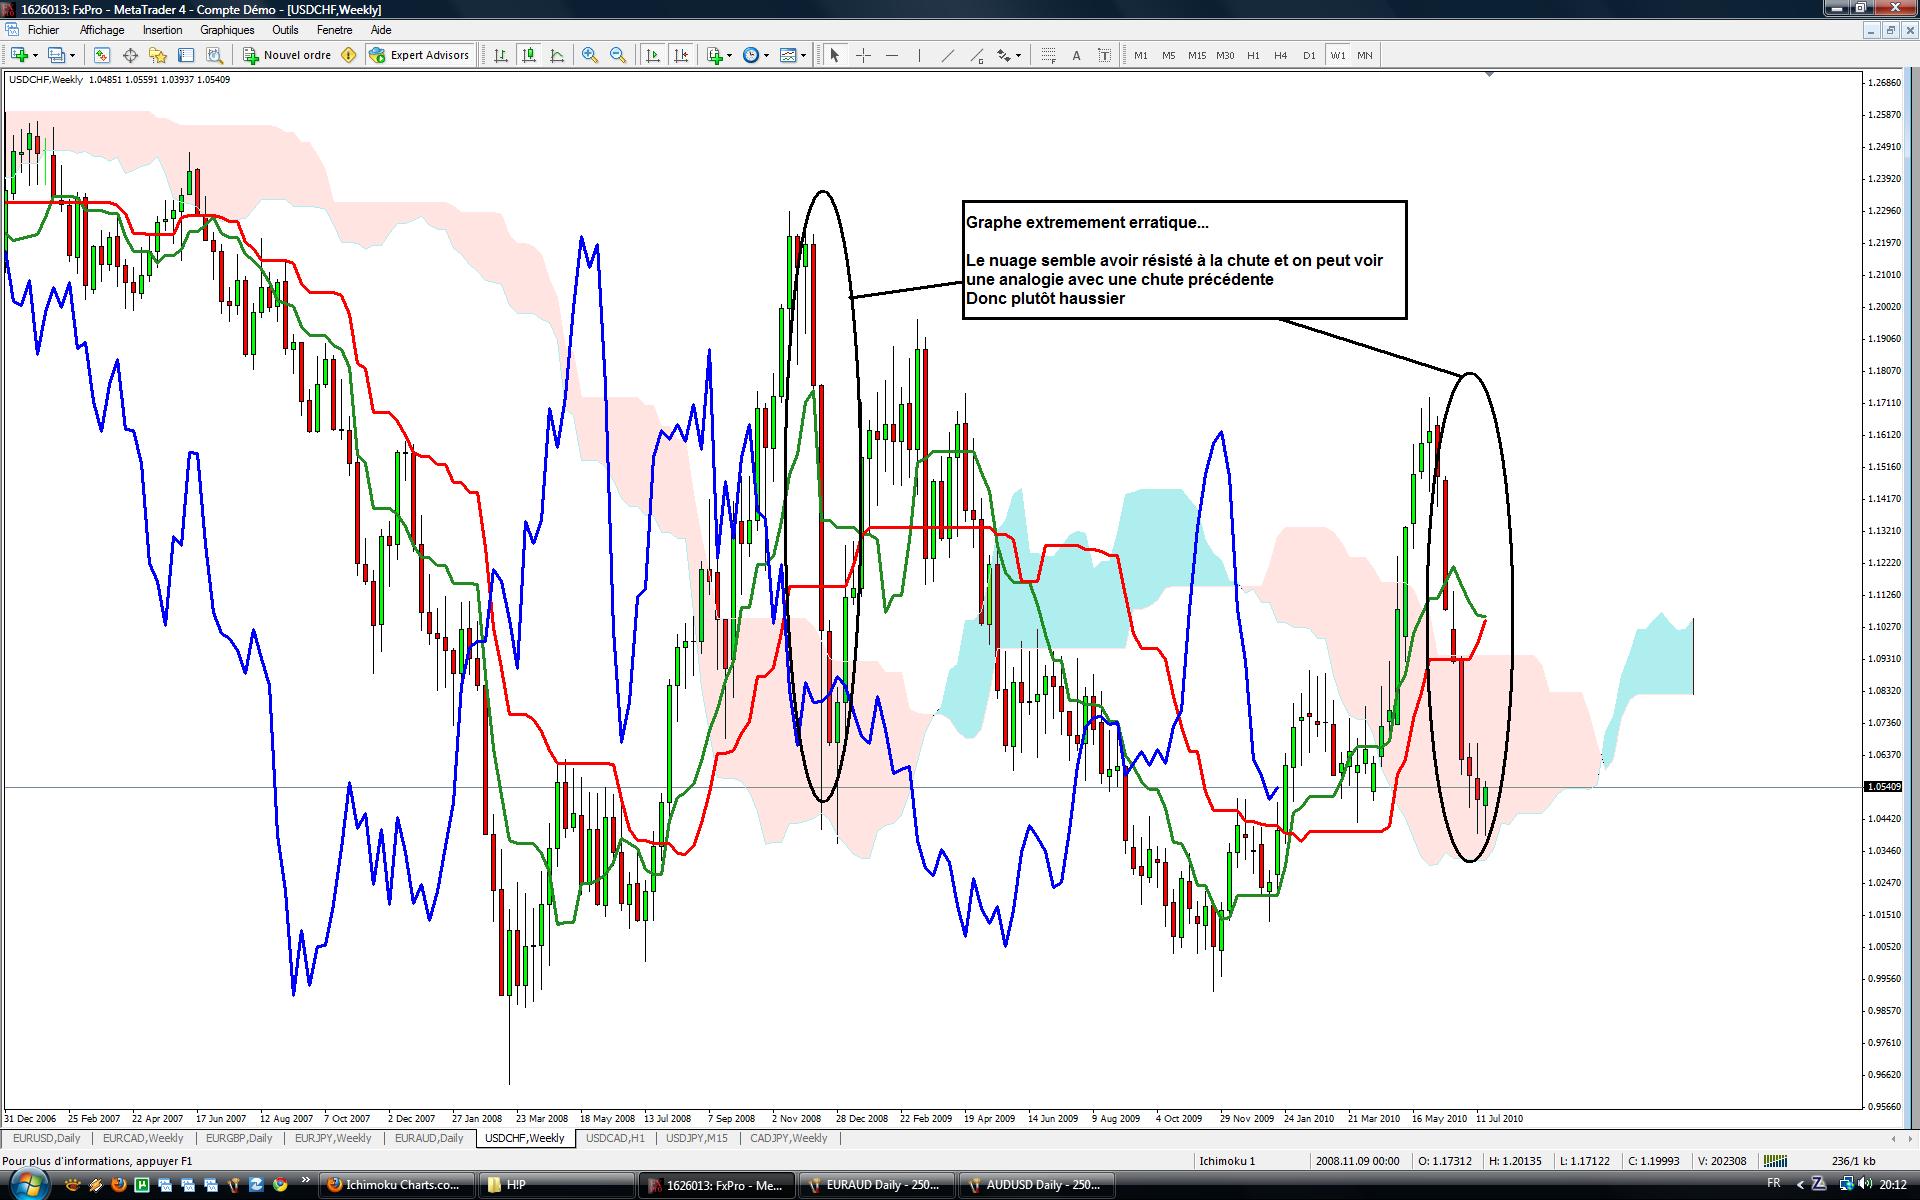Switch to the H4 timeframe
This screenshot has height=1200, width=1920.
pos(1280,56)
